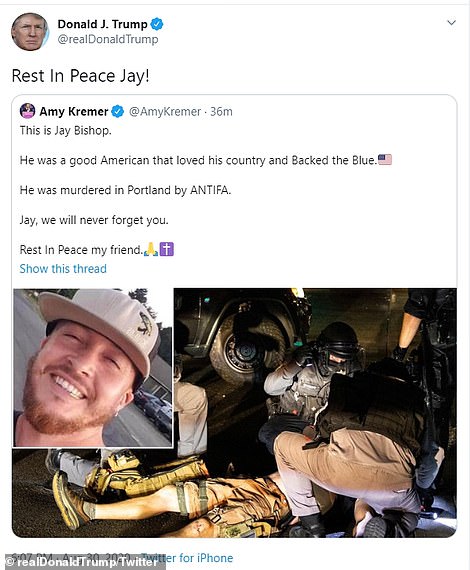The image size is (470, 570).
Task: Open the nighttime street scene photo
Action: [x=315, y=413]
